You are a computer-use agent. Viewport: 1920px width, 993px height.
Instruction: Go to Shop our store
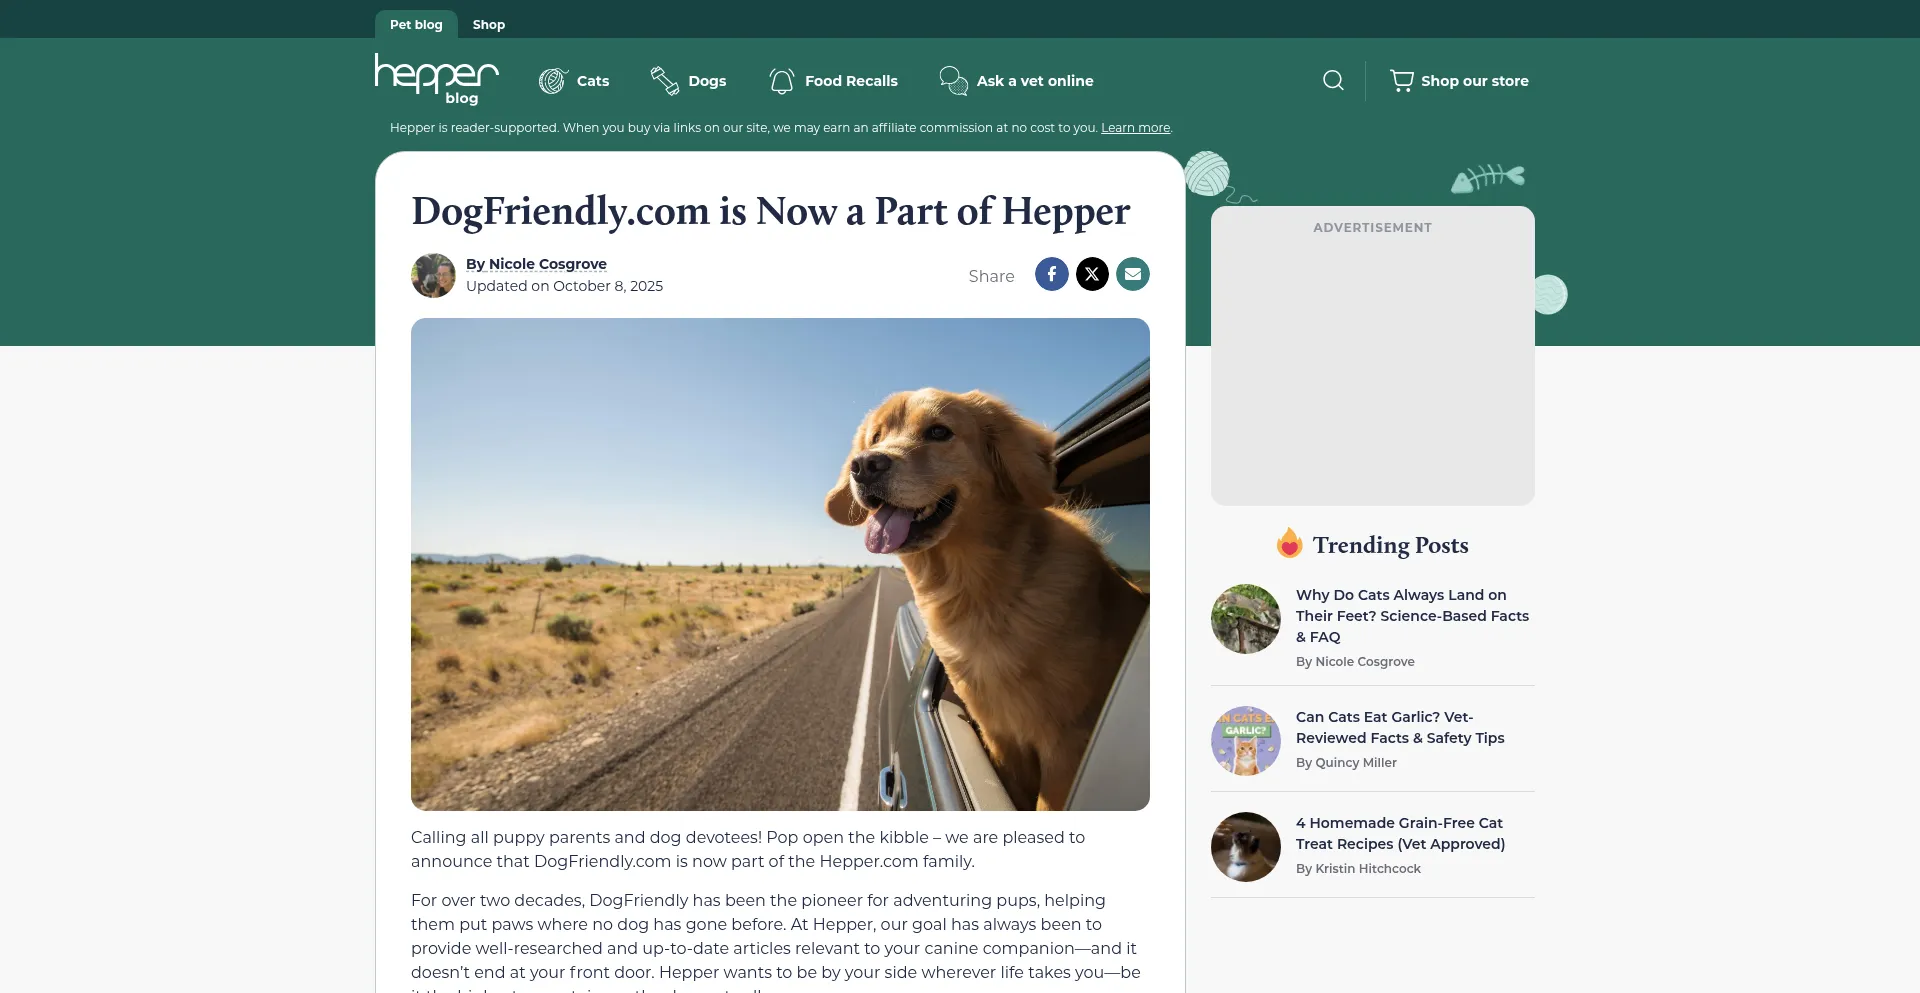pyautogui.click(x=1475, y=81)
